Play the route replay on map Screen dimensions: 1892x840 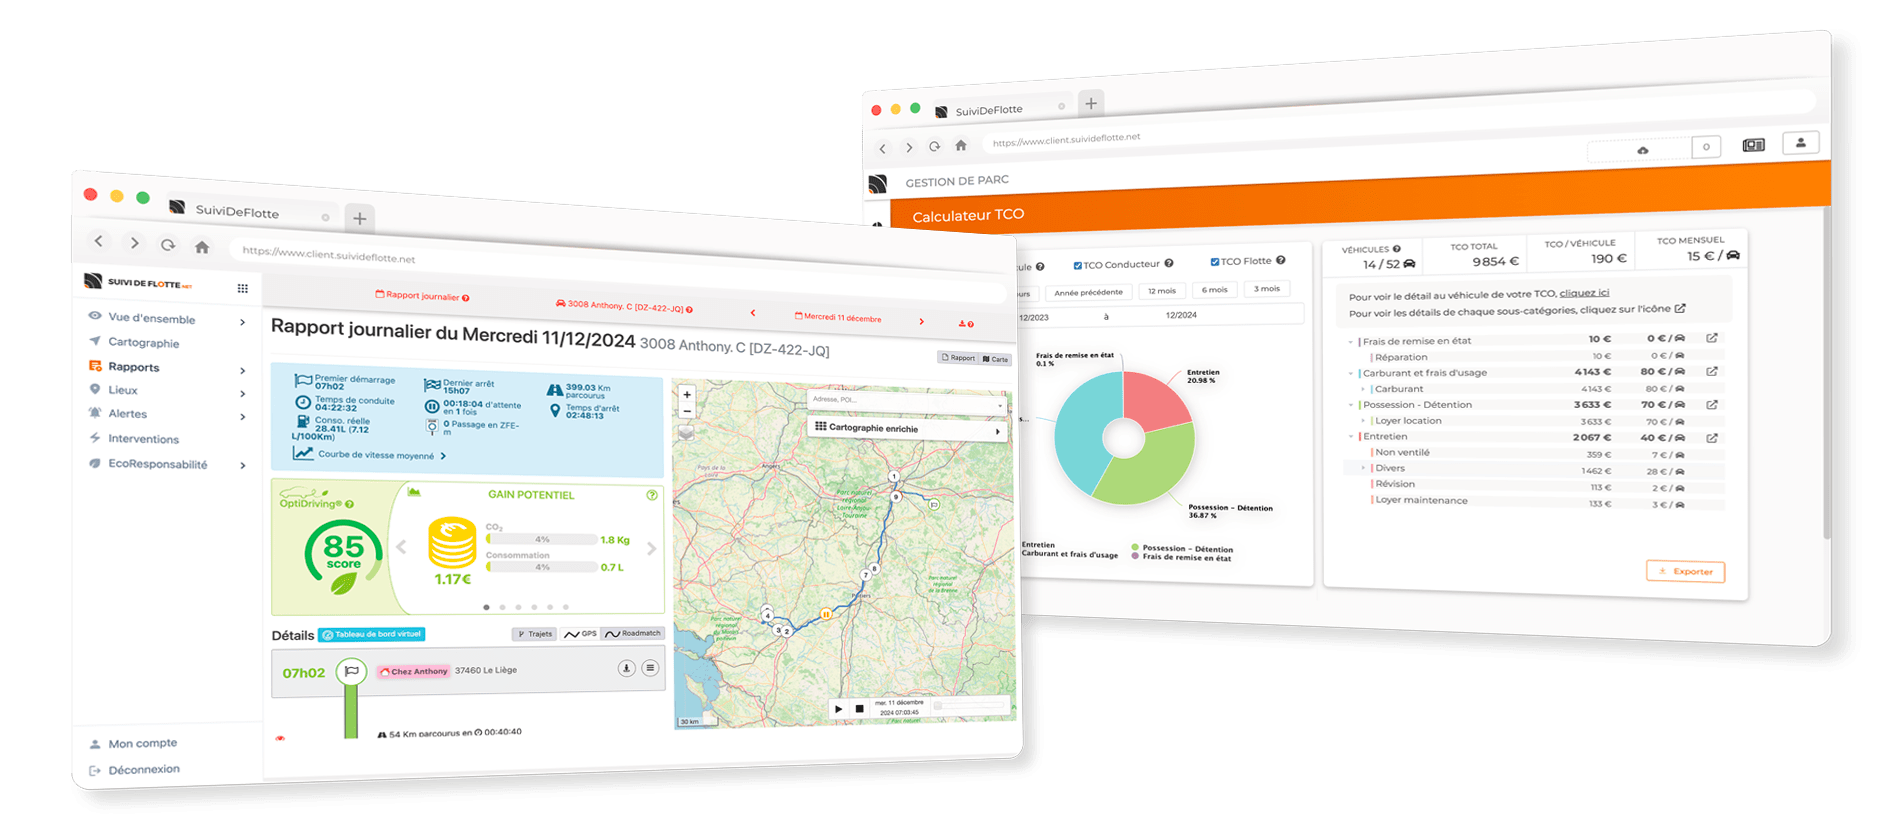[x=838, y=709]
